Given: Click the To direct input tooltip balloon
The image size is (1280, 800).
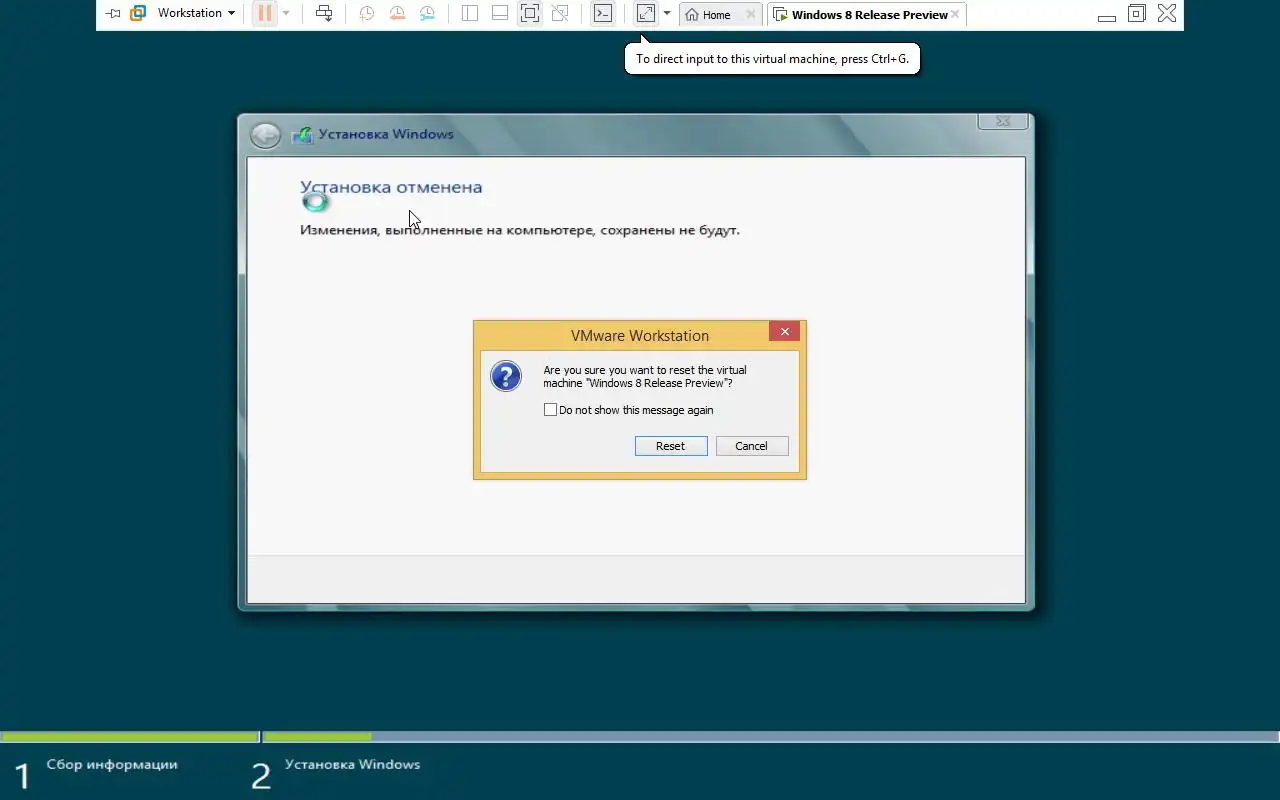Looking at the screenshot, I should (x=772, y=59).
